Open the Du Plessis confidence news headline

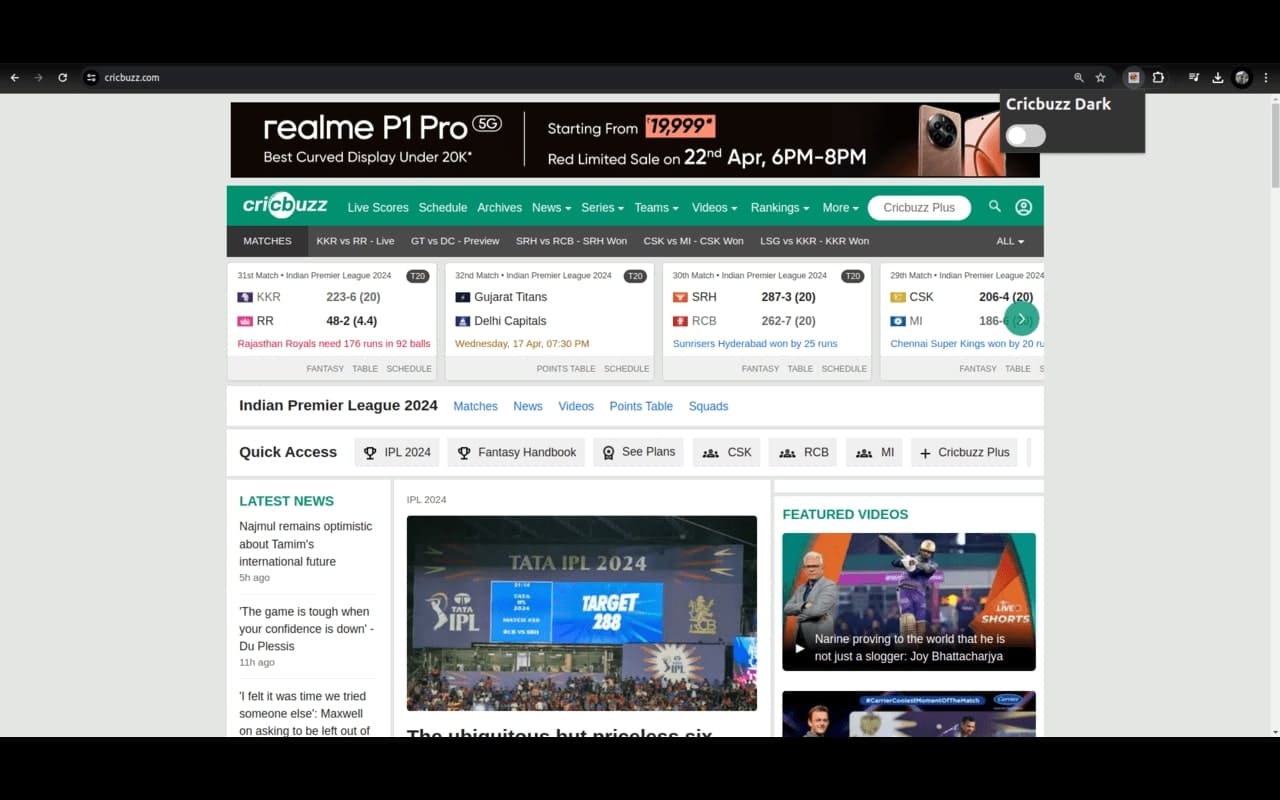pyautogui.click(x=307, y=629)
